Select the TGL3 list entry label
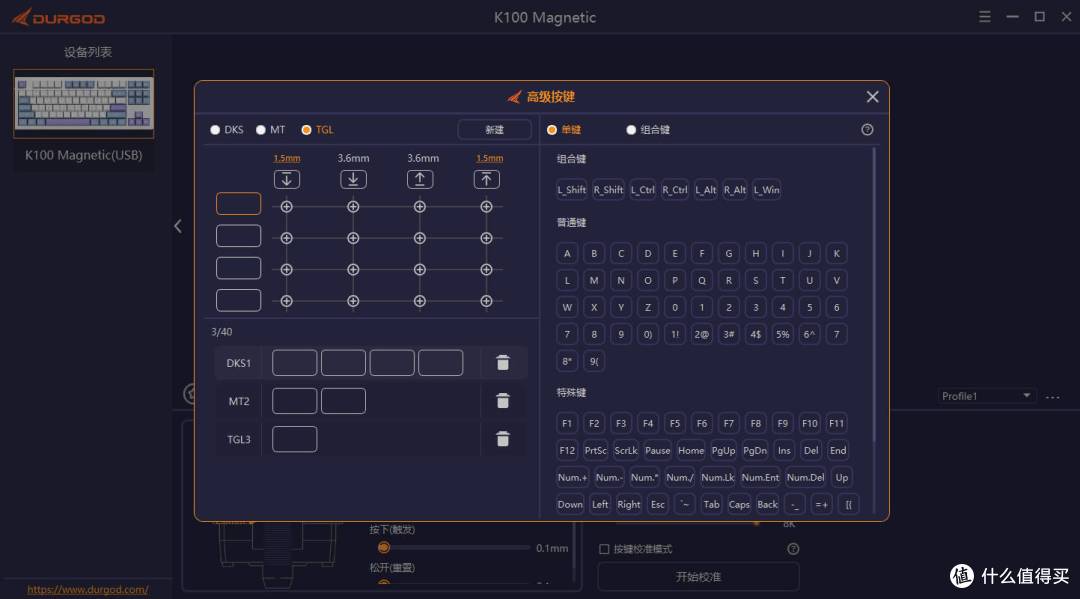 click(x=239, y=439)
